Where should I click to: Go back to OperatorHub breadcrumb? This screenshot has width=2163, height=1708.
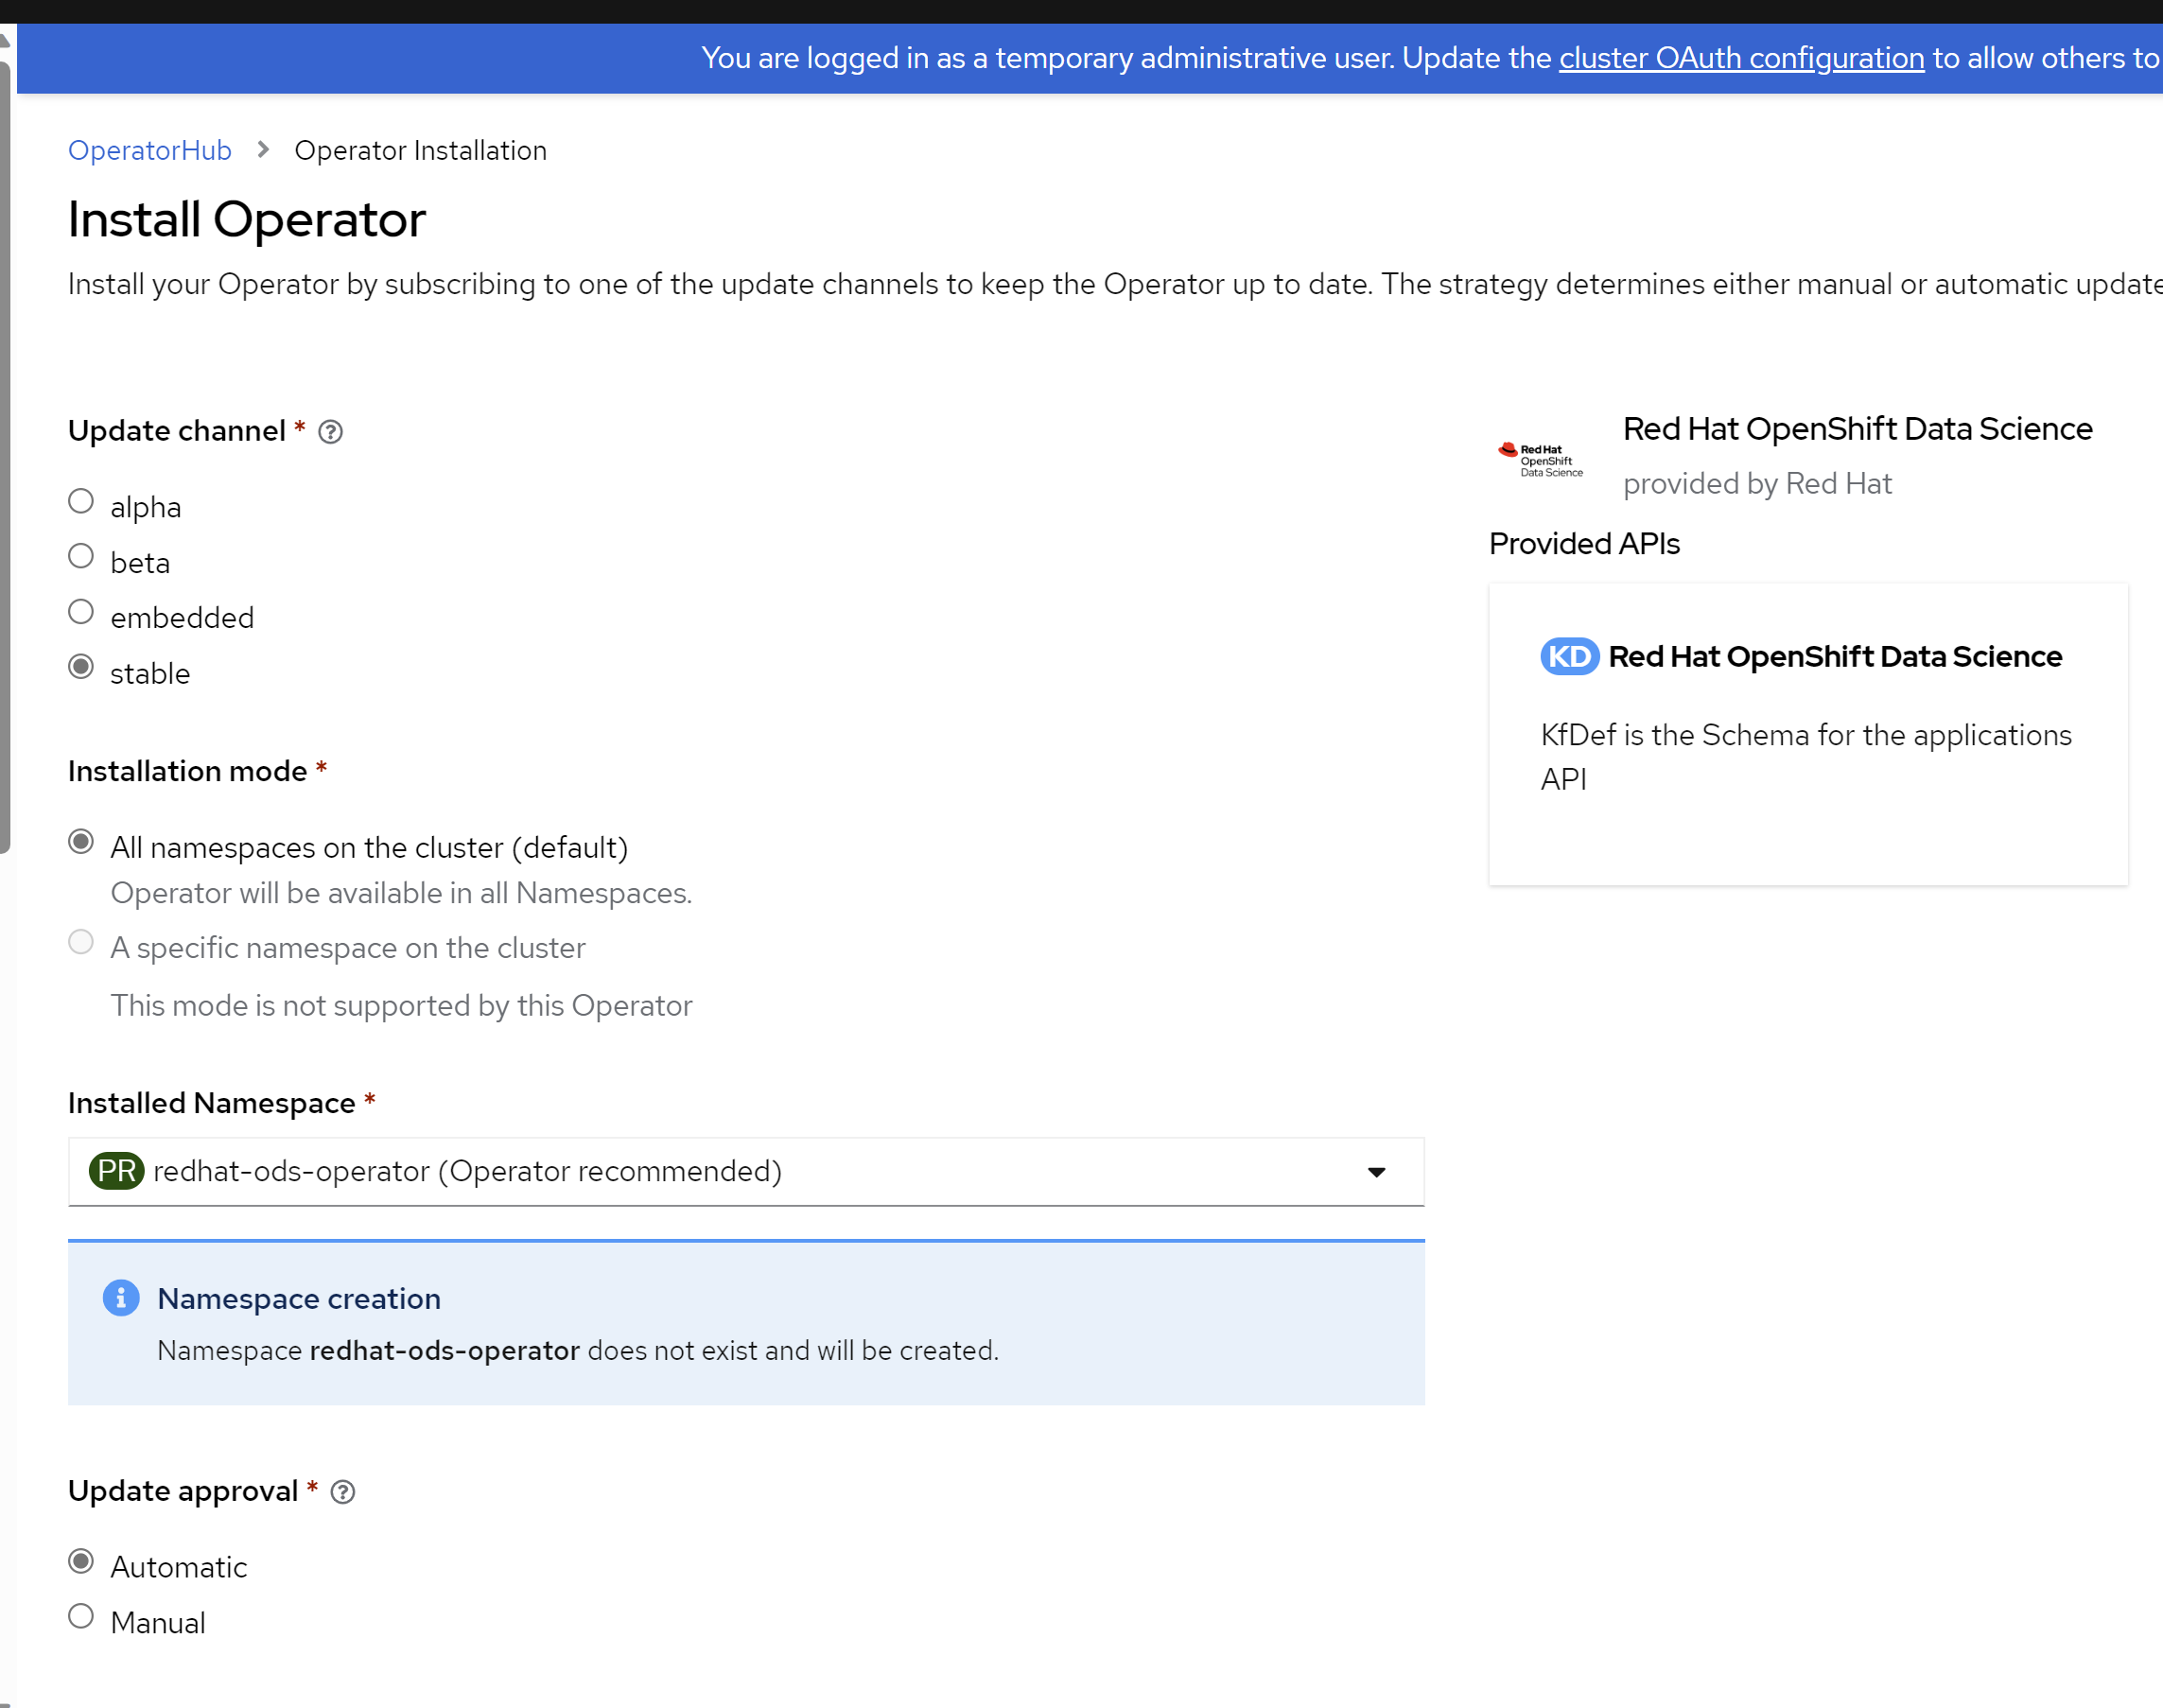coord(149,150)
